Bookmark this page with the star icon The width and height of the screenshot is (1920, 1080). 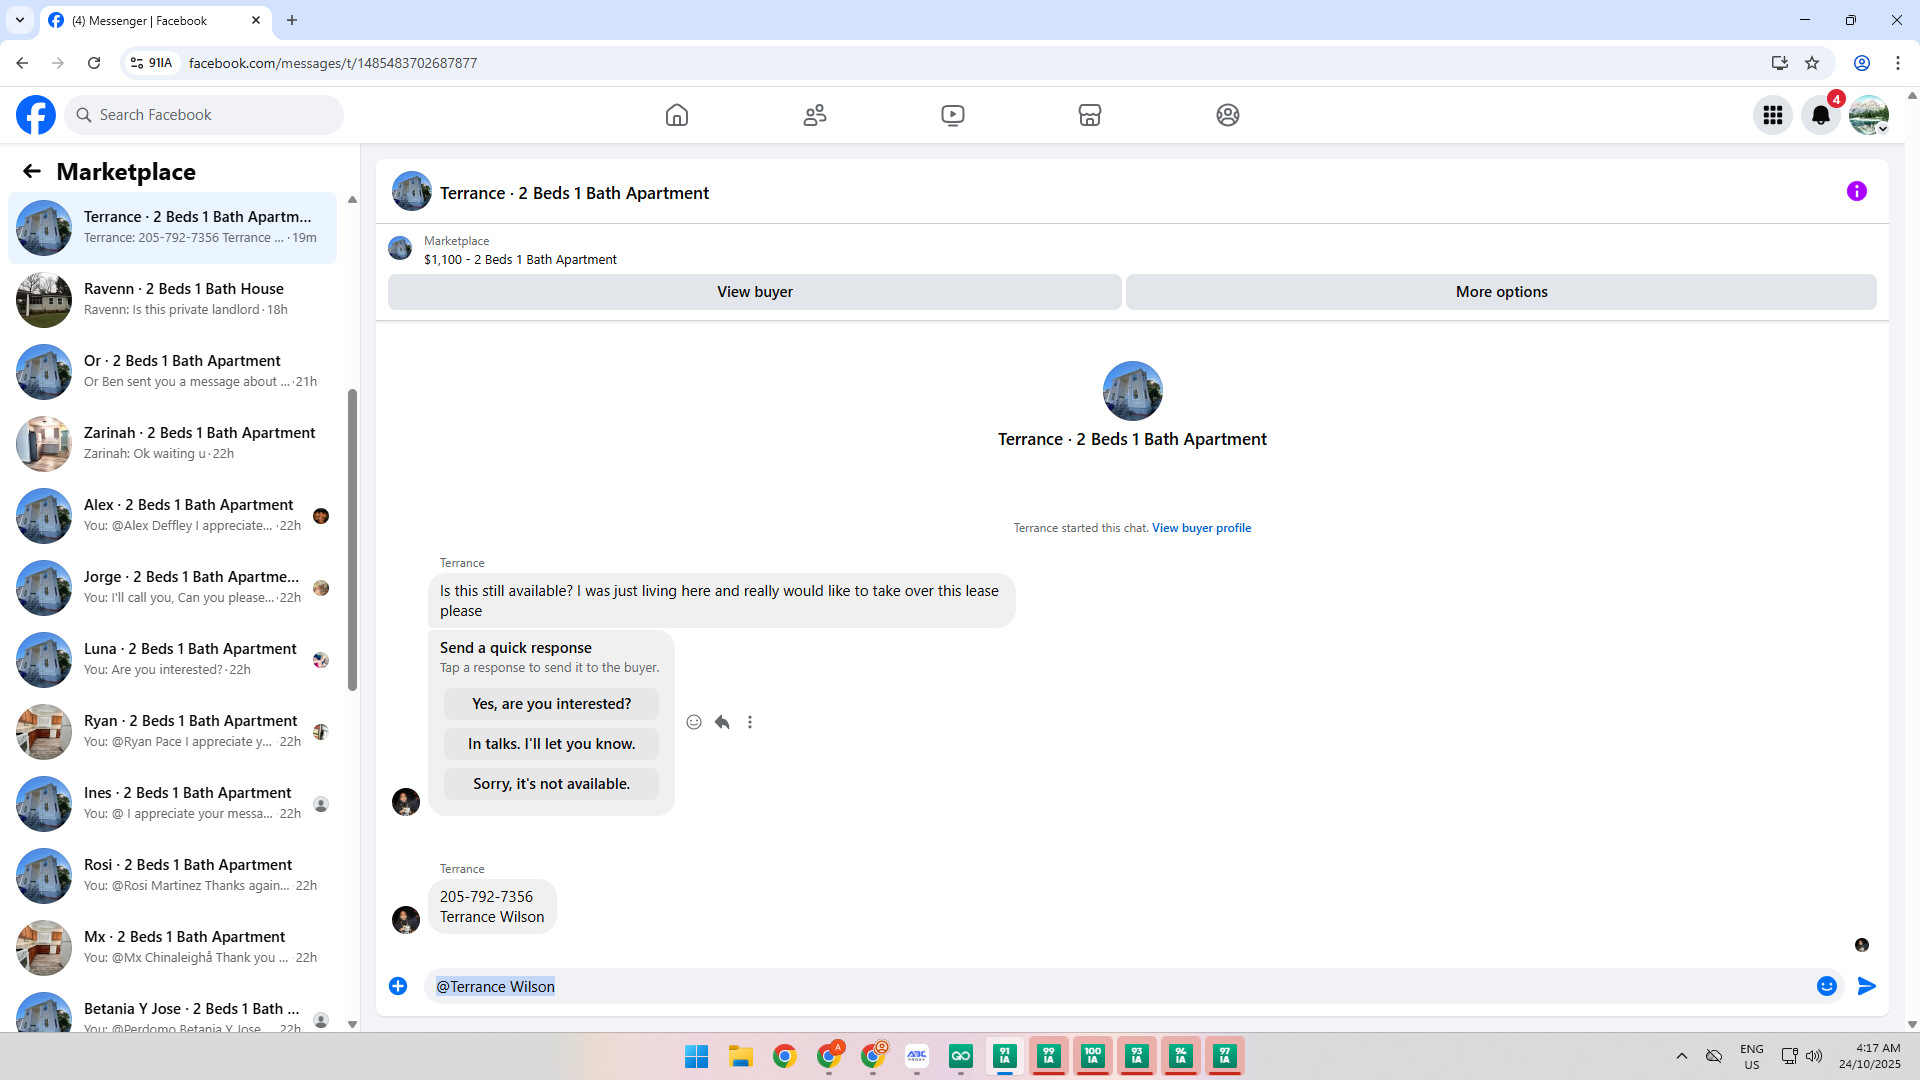tap(1812, 63)
